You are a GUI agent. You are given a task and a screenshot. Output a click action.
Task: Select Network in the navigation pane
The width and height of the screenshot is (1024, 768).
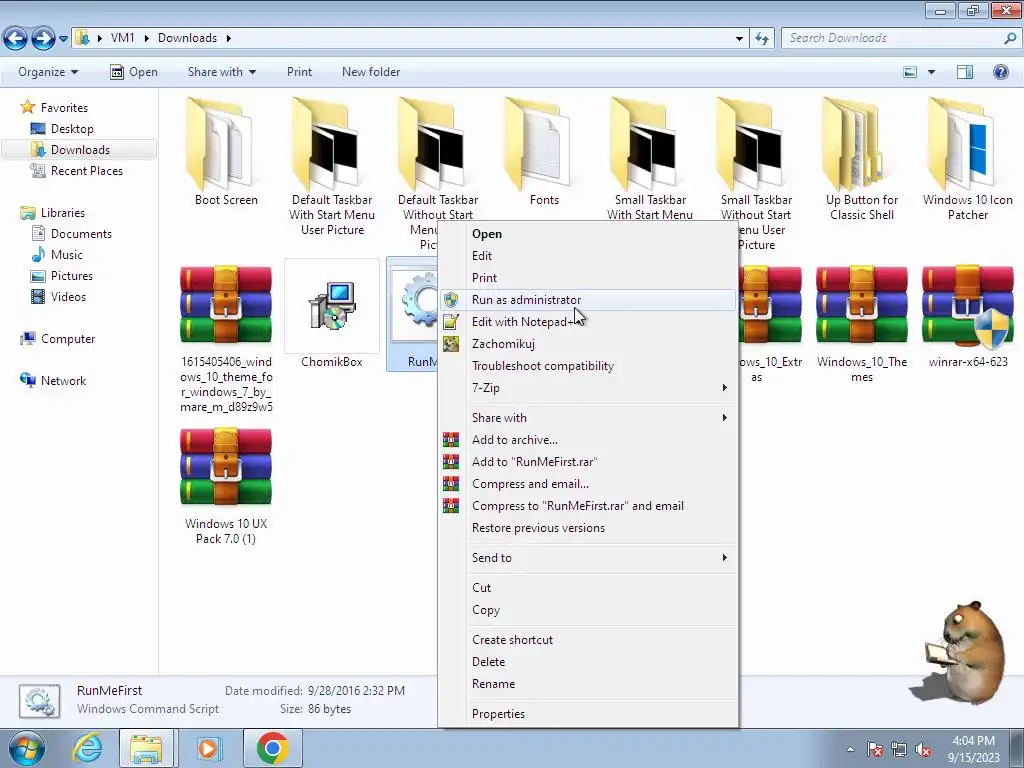tap(53, 381)
